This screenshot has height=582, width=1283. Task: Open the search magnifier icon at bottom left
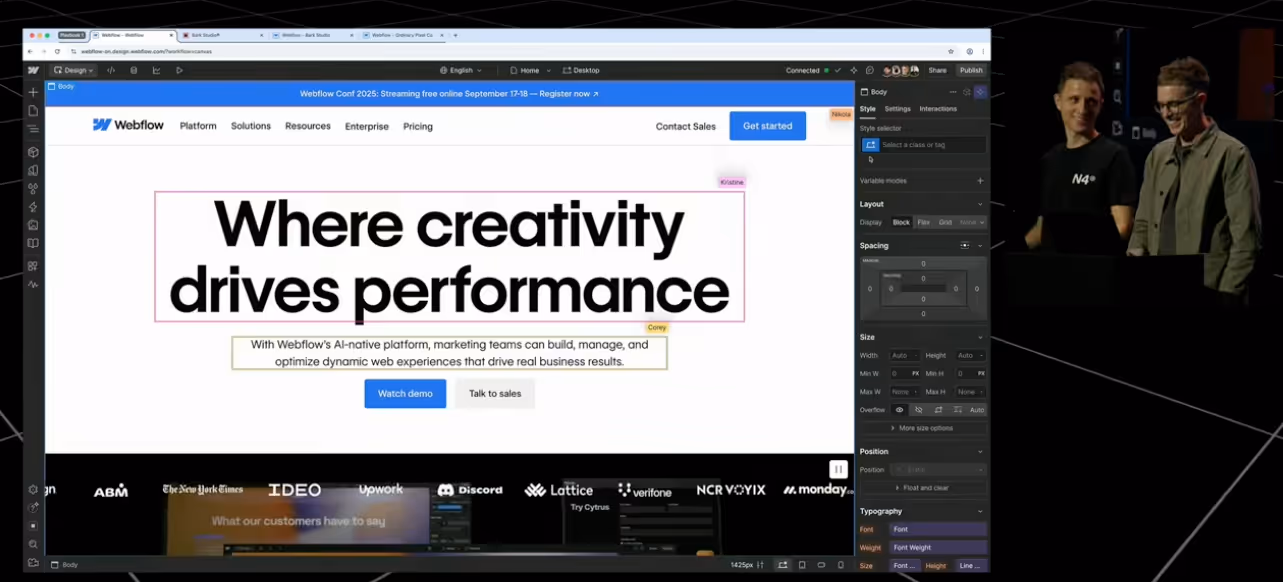[x=33, y=544]
